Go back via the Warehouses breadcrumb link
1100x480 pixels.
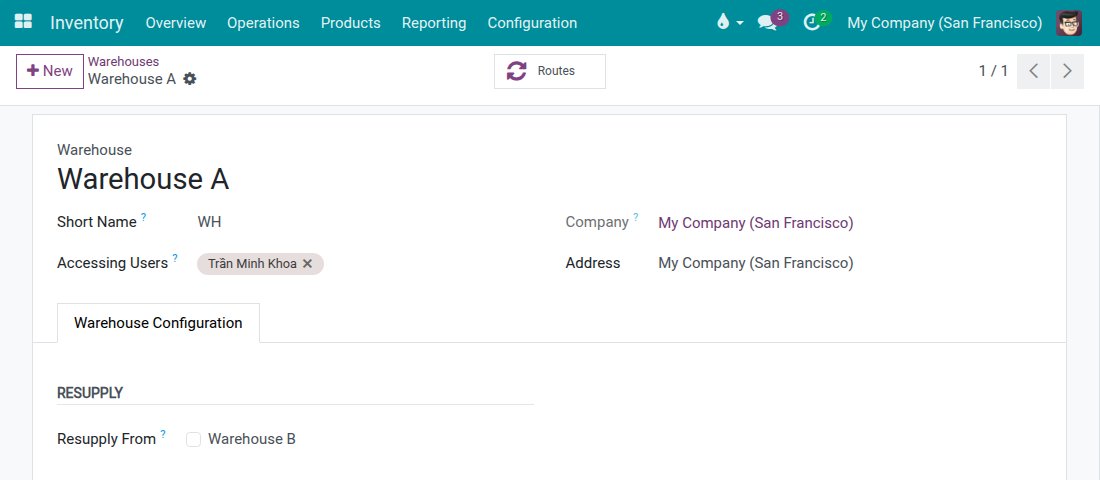(x=123, y=62)
